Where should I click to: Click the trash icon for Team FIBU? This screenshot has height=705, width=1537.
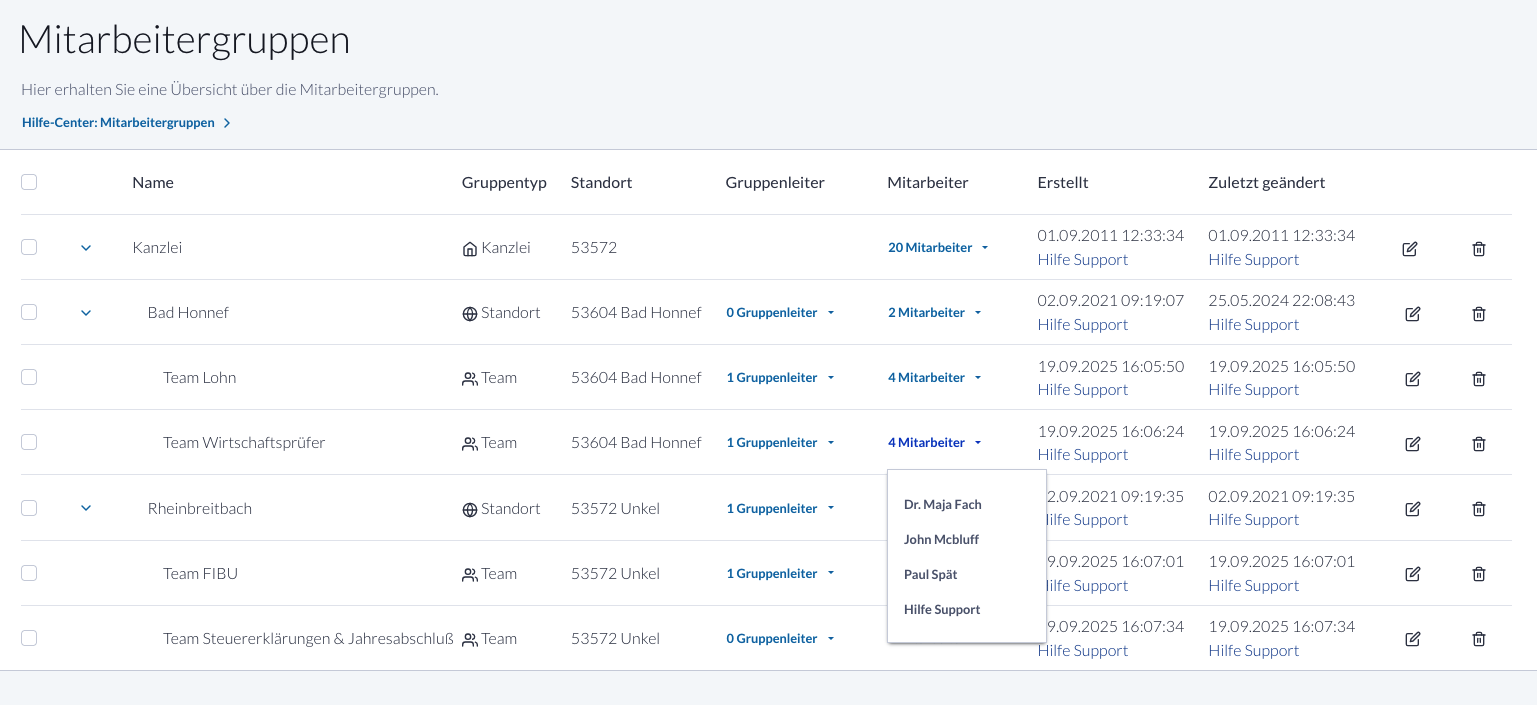point(1479,573)
